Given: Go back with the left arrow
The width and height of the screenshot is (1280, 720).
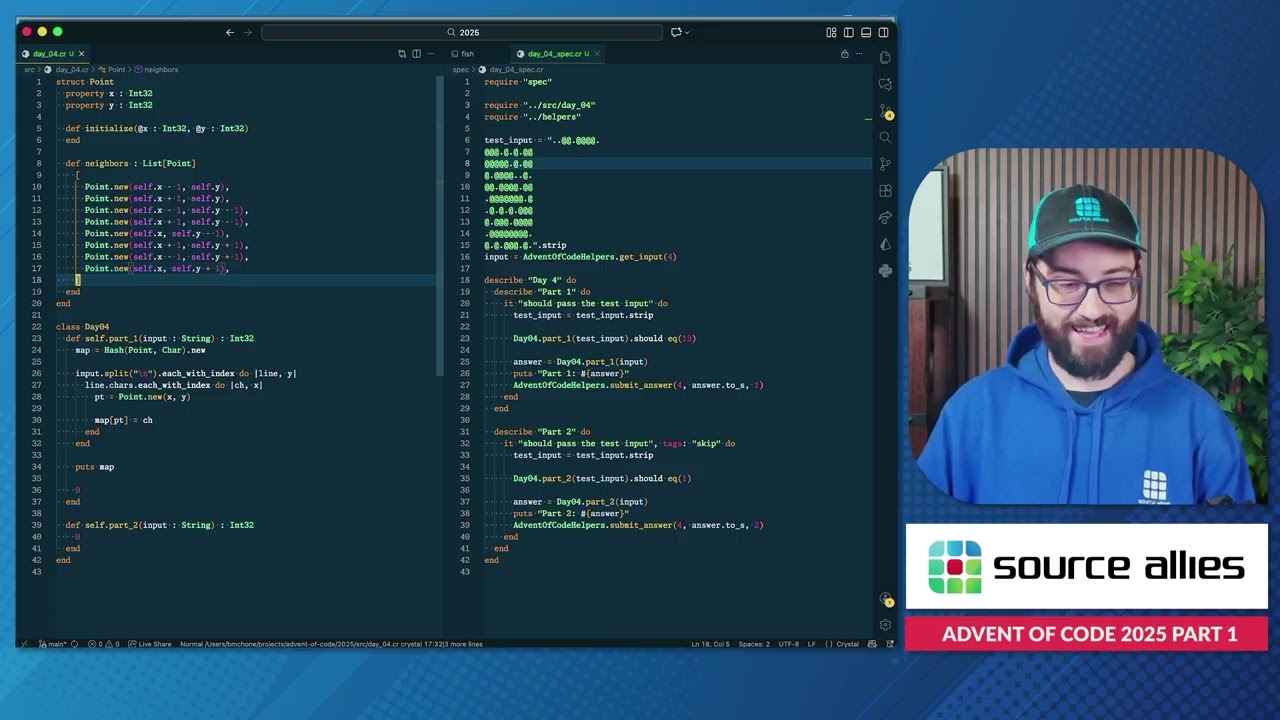Looking at the screenshot, I should click(230, 32).
